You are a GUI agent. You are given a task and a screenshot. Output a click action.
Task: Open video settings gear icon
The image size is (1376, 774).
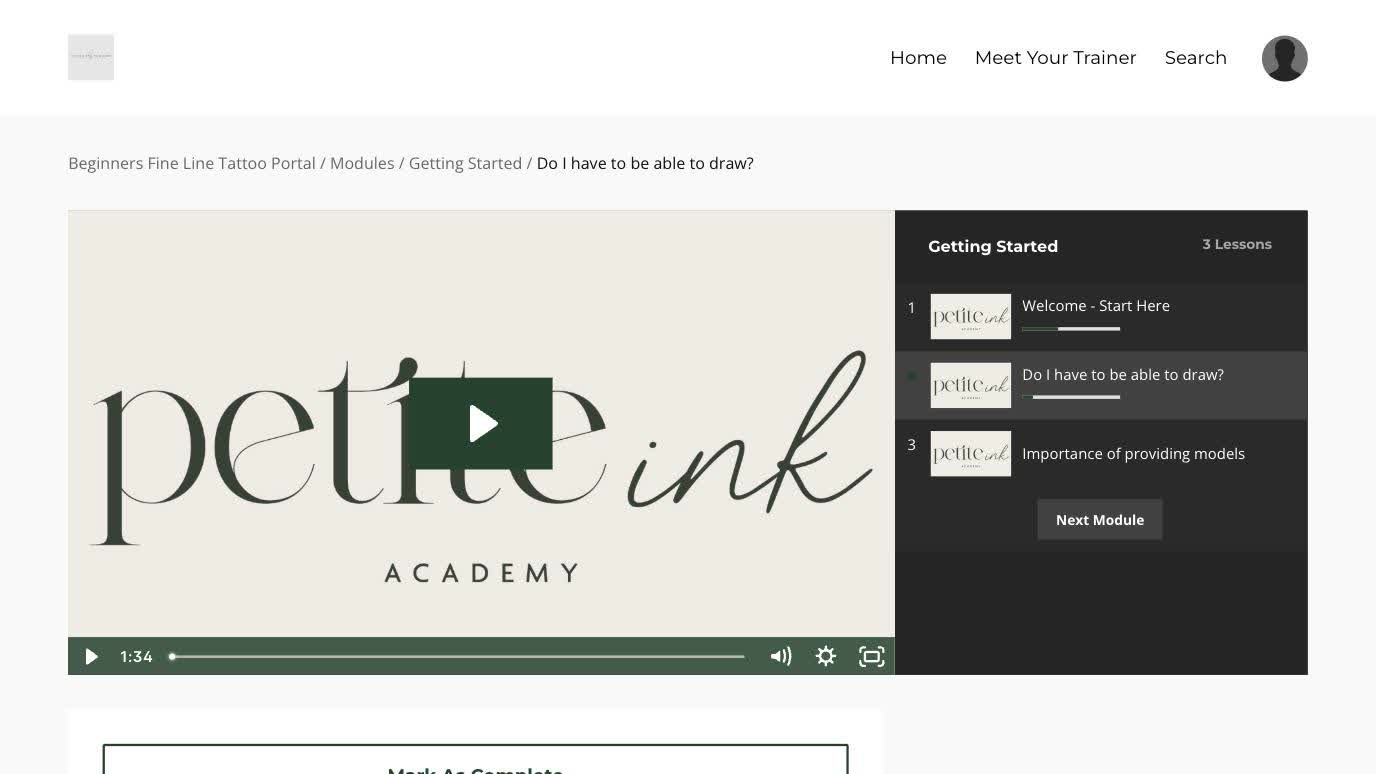pos(826,656)
